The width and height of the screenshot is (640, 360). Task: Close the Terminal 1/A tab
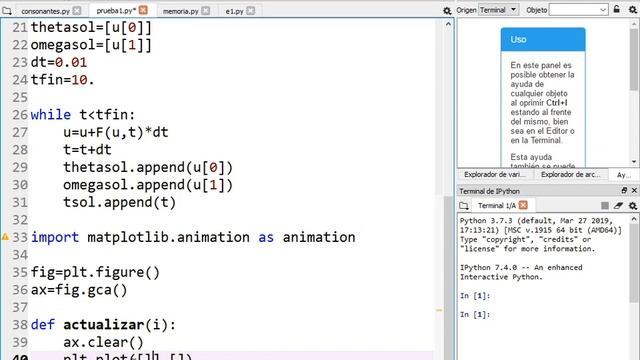tap(523, 205)
